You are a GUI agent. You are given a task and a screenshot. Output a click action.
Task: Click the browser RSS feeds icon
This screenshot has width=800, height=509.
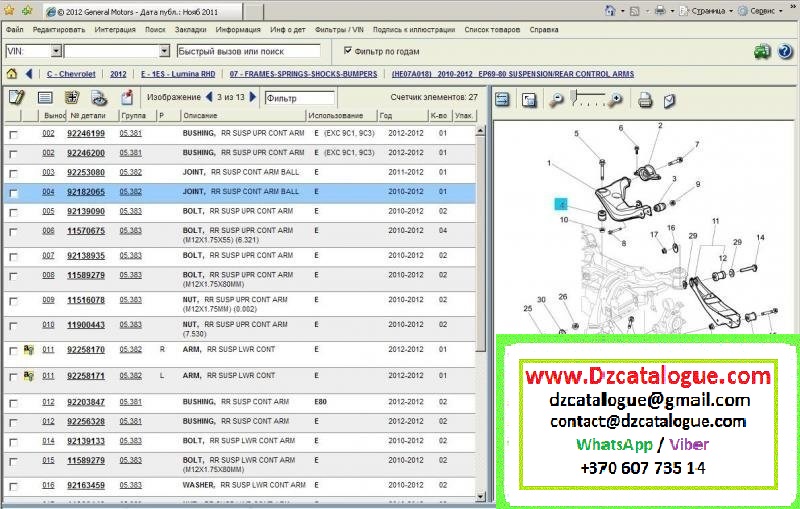[x=635, y=11]
